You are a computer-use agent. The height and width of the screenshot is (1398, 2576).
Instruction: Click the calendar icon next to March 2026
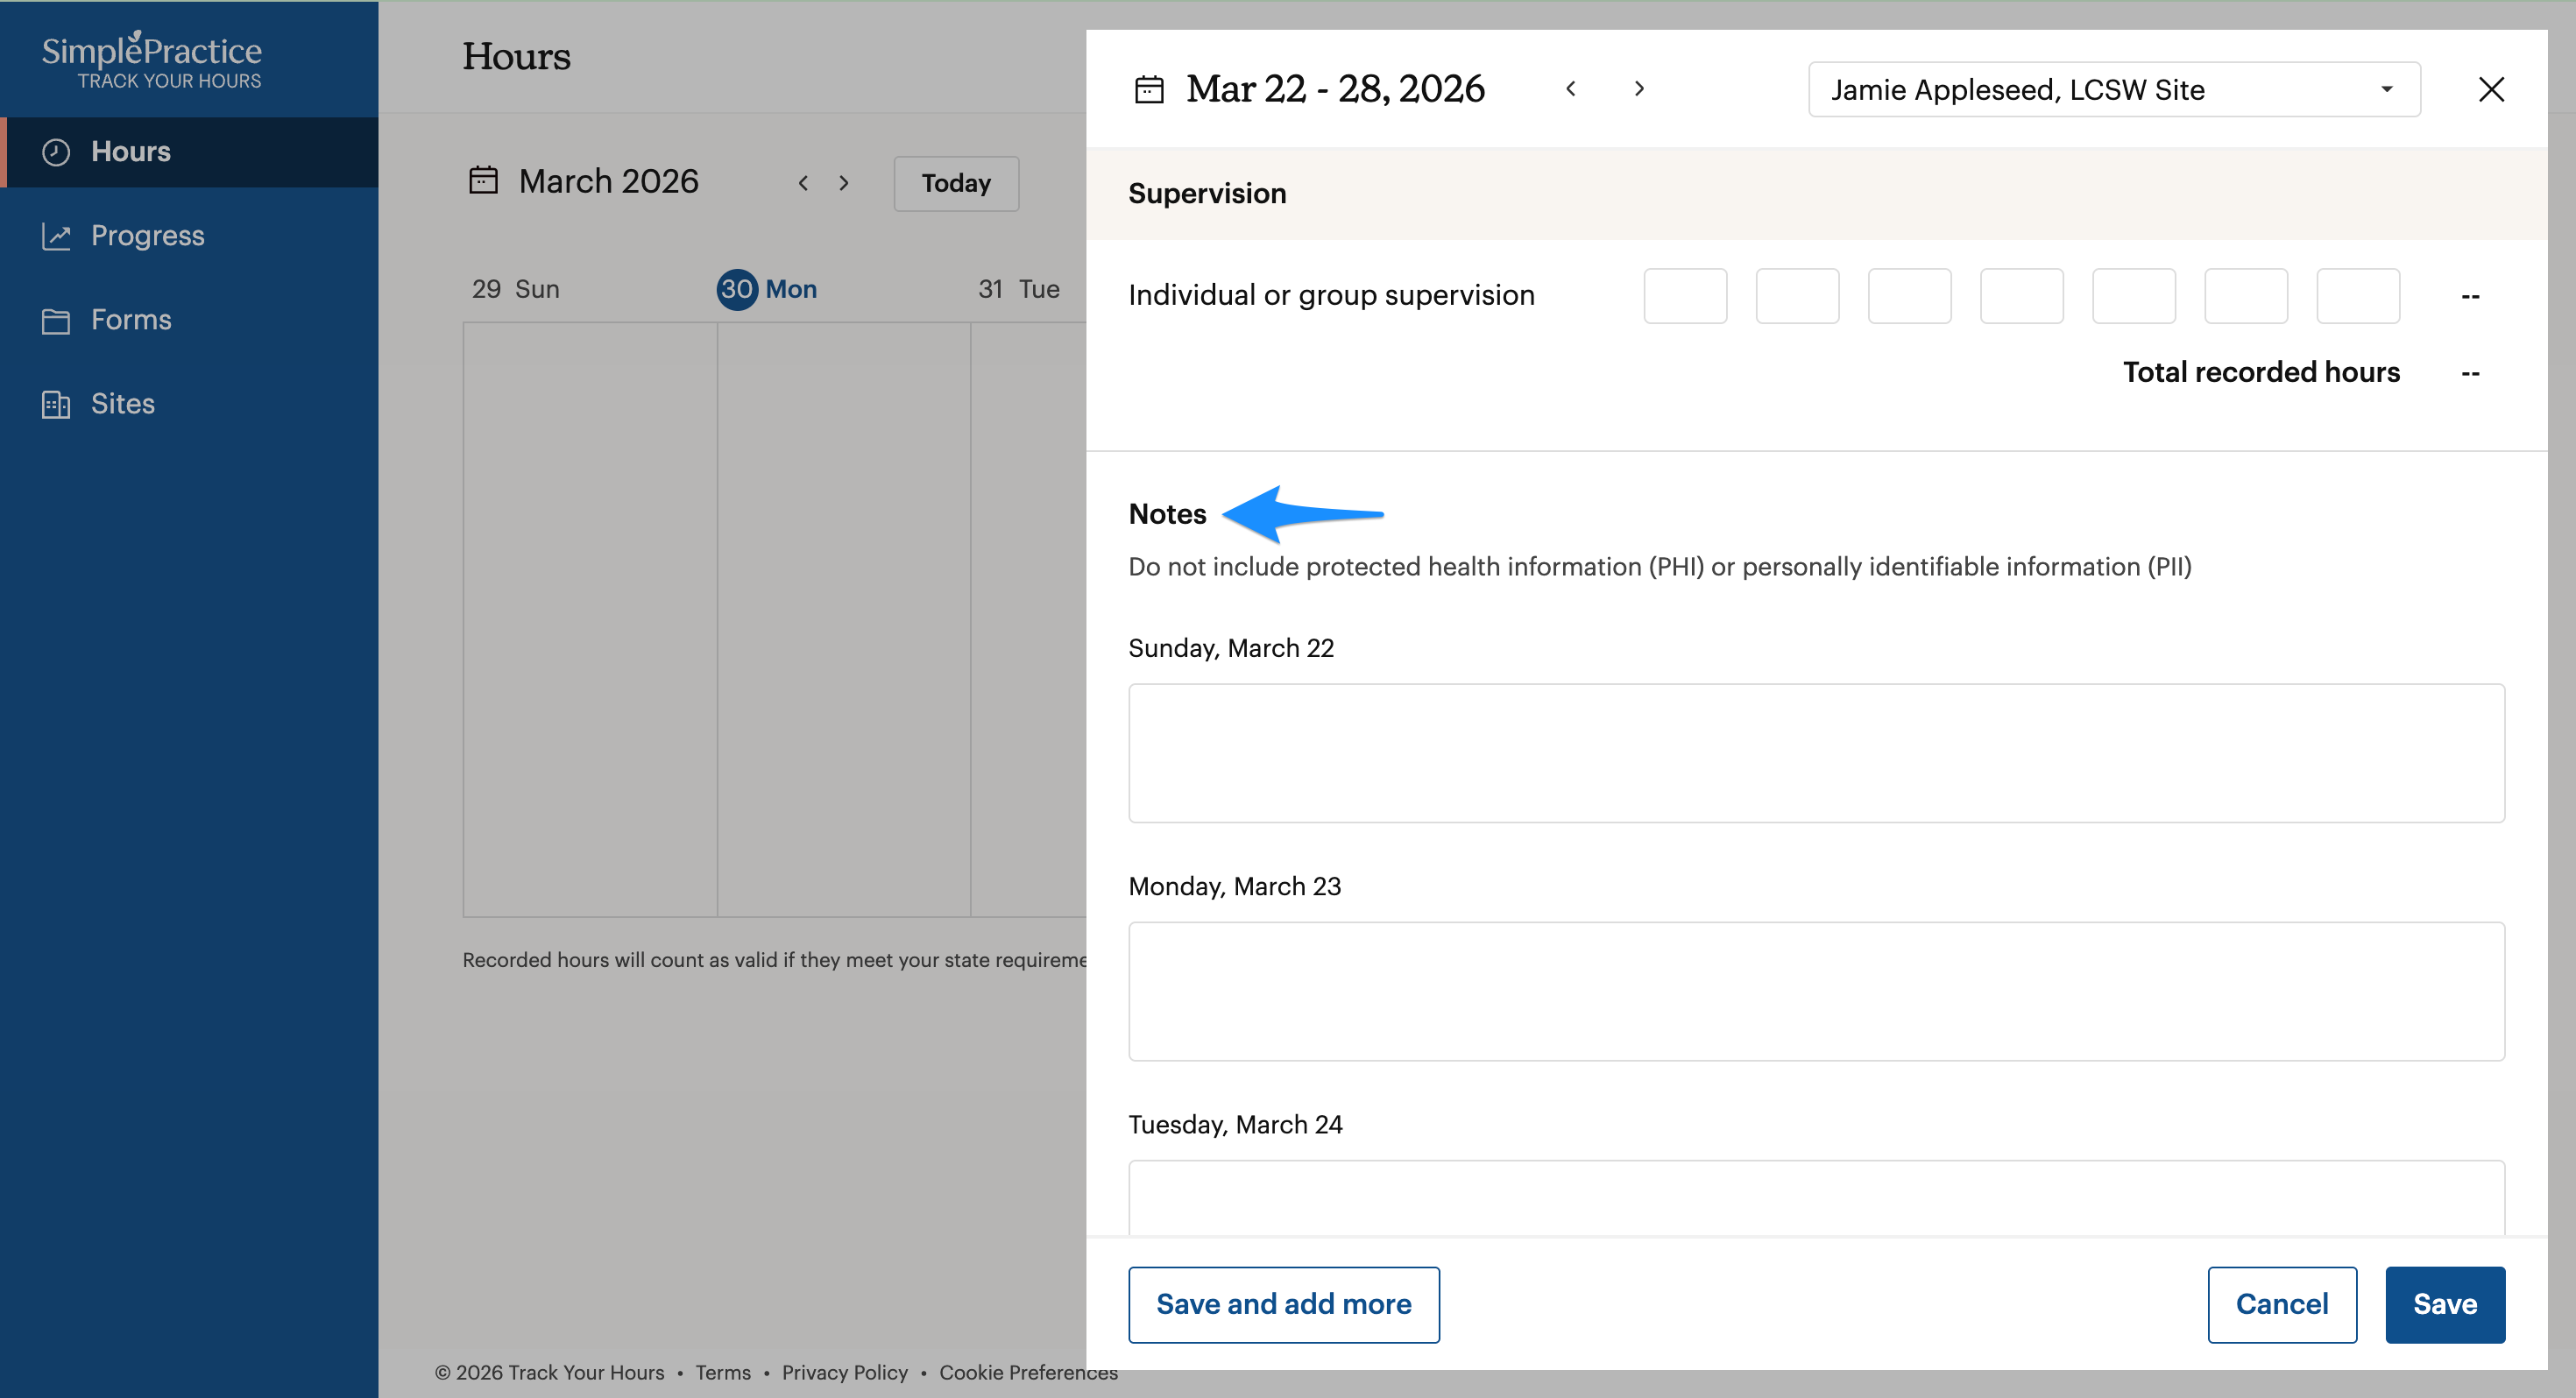pos(484,181)
